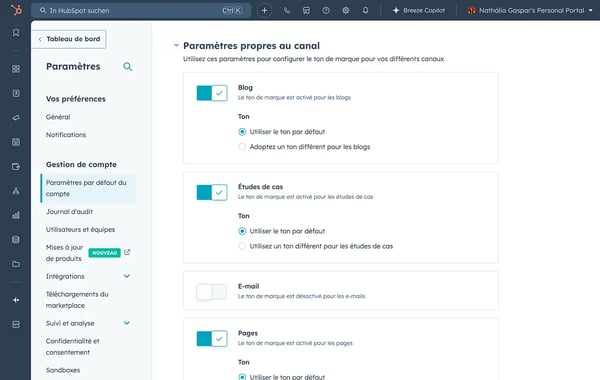This screenshot has width=600, height=380.
Task: Select Utiliser le ton par défaut for Blog
Action: [x=242, y=132]
